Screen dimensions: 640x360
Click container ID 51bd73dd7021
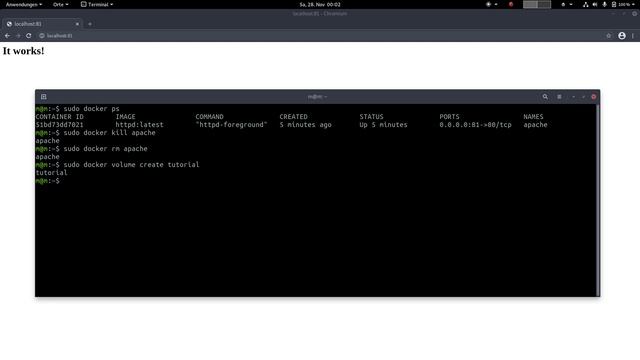59,125
